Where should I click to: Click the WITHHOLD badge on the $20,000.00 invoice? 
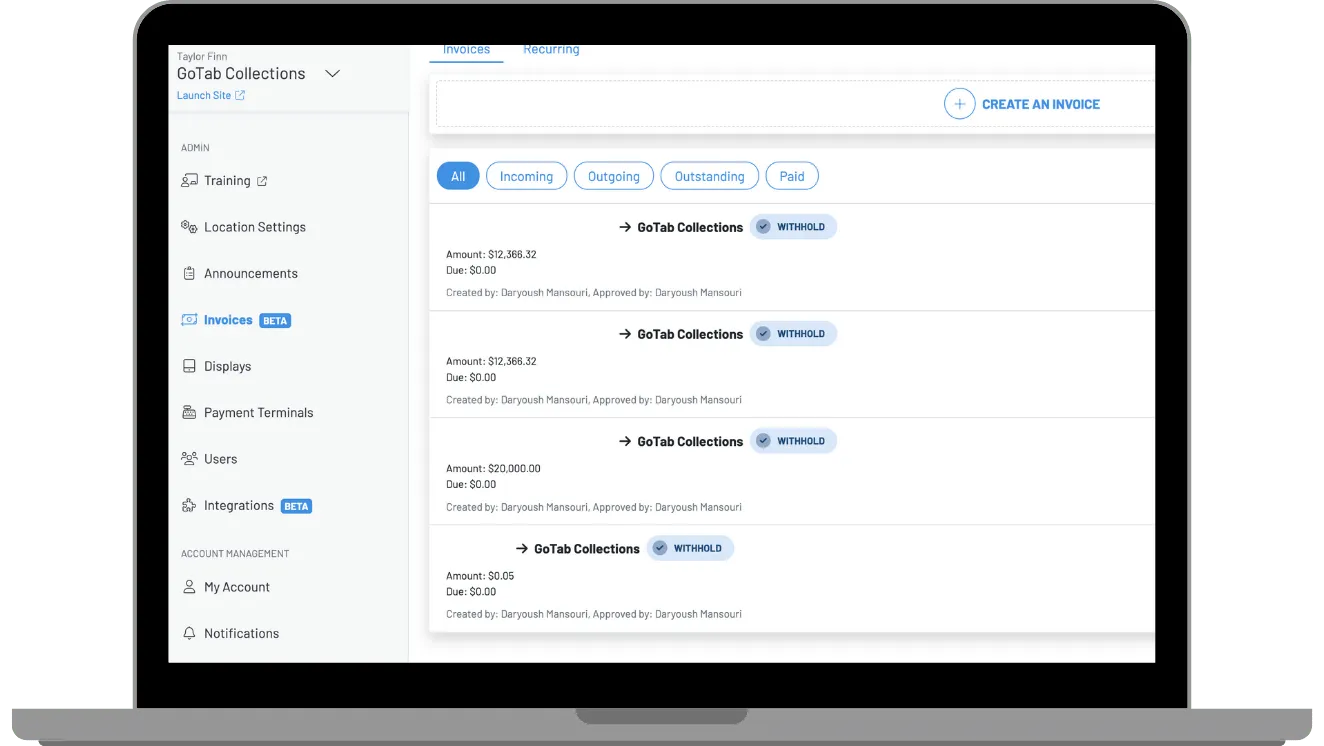pyautogui.click(x=793, y=441)
